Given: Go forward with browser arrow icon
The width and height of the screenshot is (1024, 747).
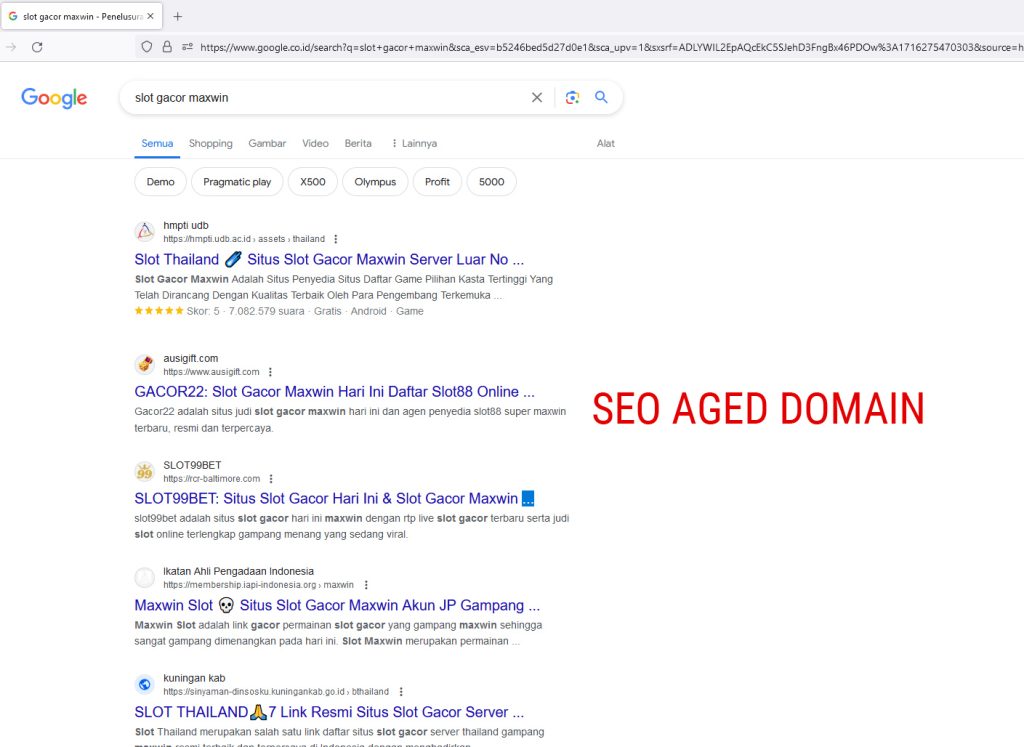Looking at the screenshot, I should 11,47.
